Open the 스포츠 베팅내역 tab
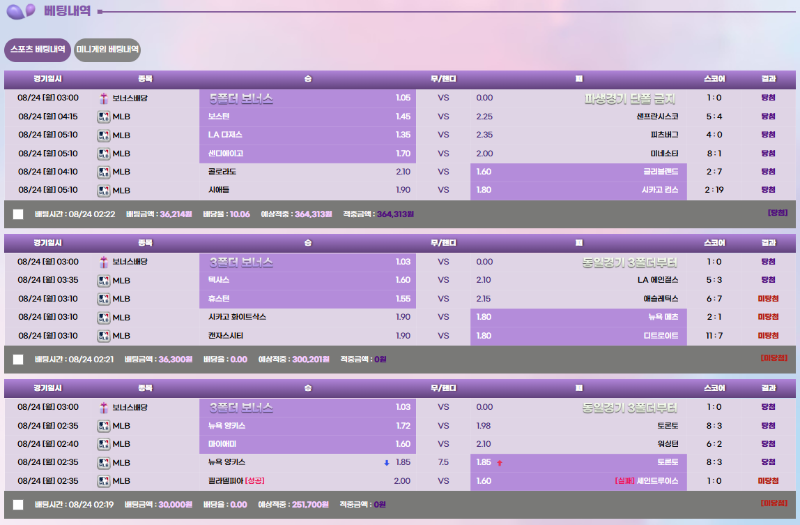Image resolution: width=800 pixels, height=525 pixels. [38, 49]
